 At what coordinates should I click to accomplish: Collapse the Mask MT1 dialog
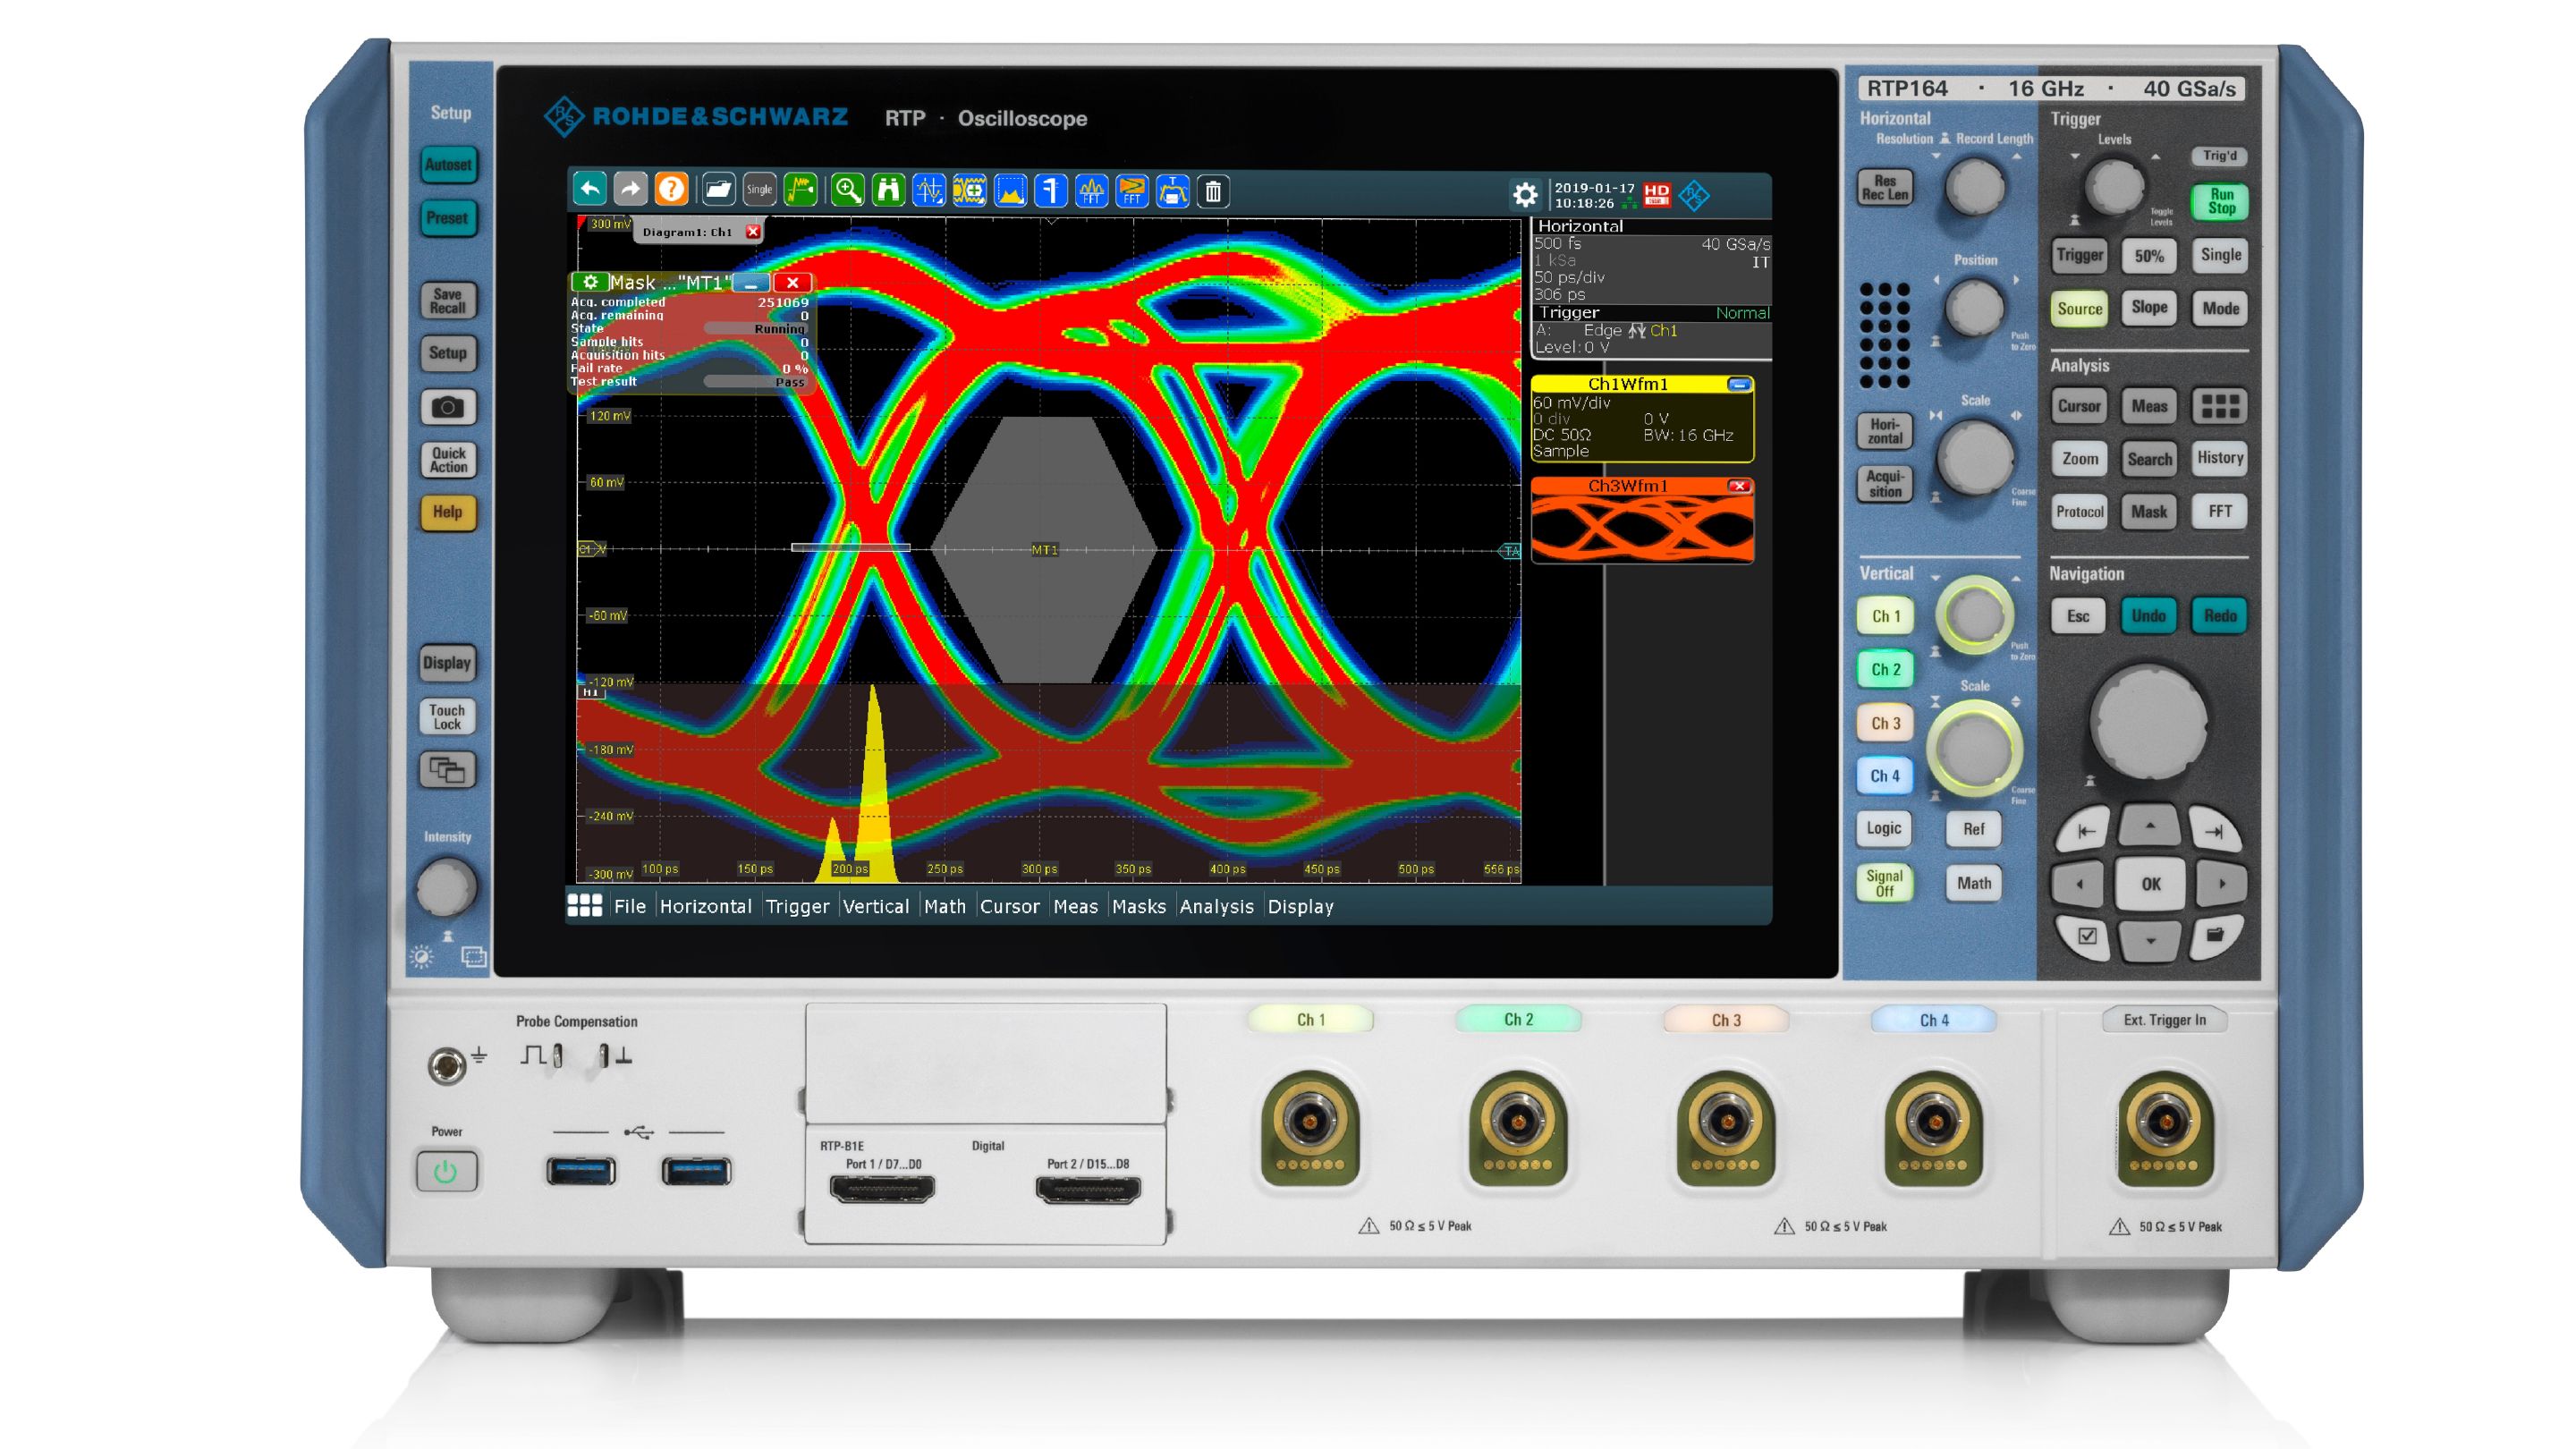point(752,283)
